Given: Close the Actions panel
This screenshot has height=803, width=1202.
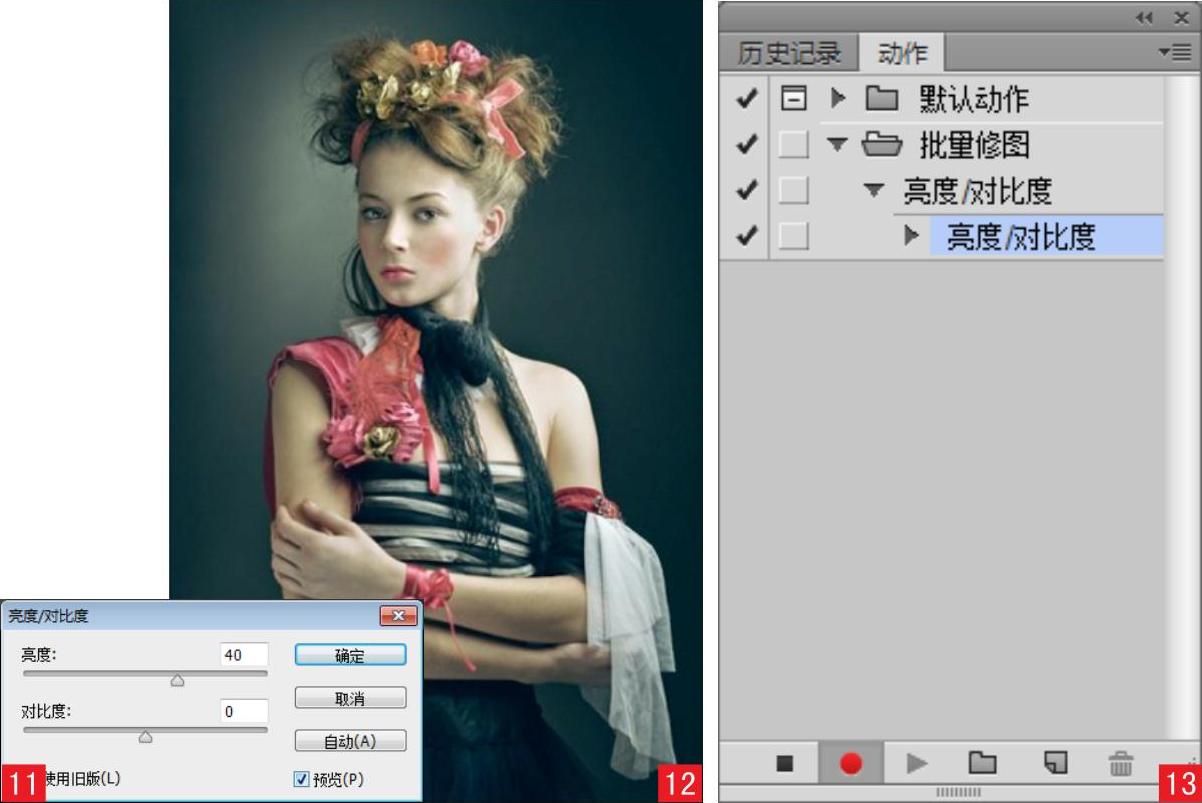Looking at the screenshot, I should click(x=1181, y=18).
